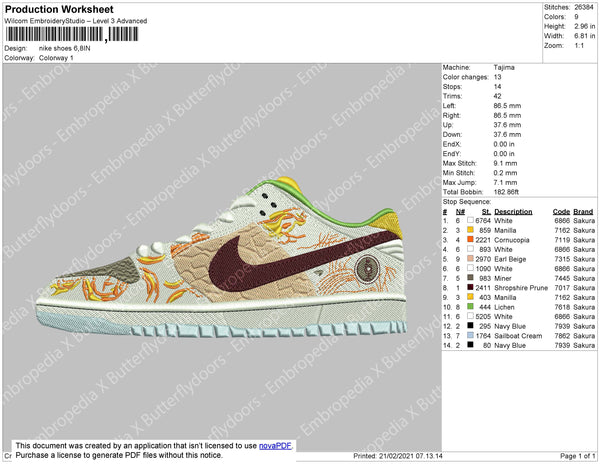Select Wilcom EmbroideryStudio Level 3 Advanced text
The height and width of the screenshot is (464, 600).
[76, 21]
